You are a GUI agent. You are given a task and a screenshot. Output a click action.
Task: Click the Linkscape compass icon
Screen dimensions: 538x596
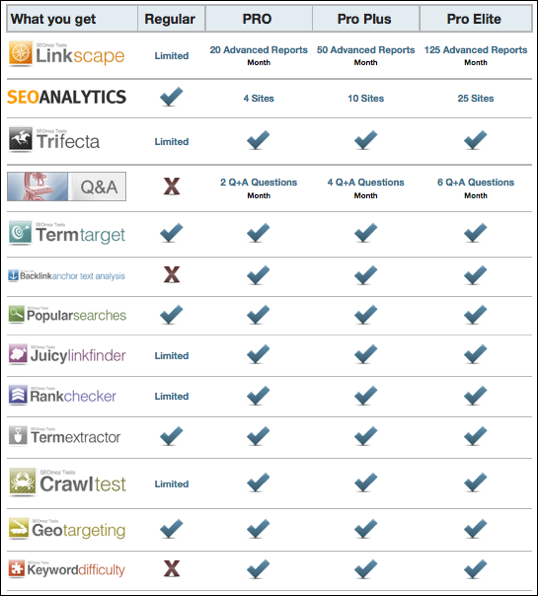(21, 53)
